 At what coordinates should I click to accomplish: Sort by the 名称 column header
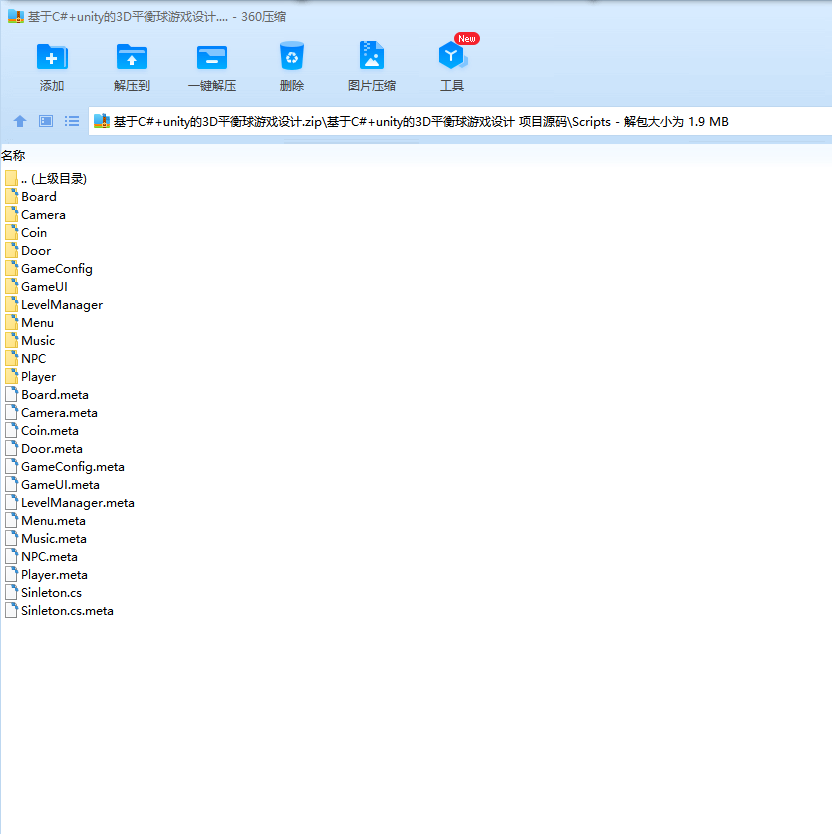(13, 156)
